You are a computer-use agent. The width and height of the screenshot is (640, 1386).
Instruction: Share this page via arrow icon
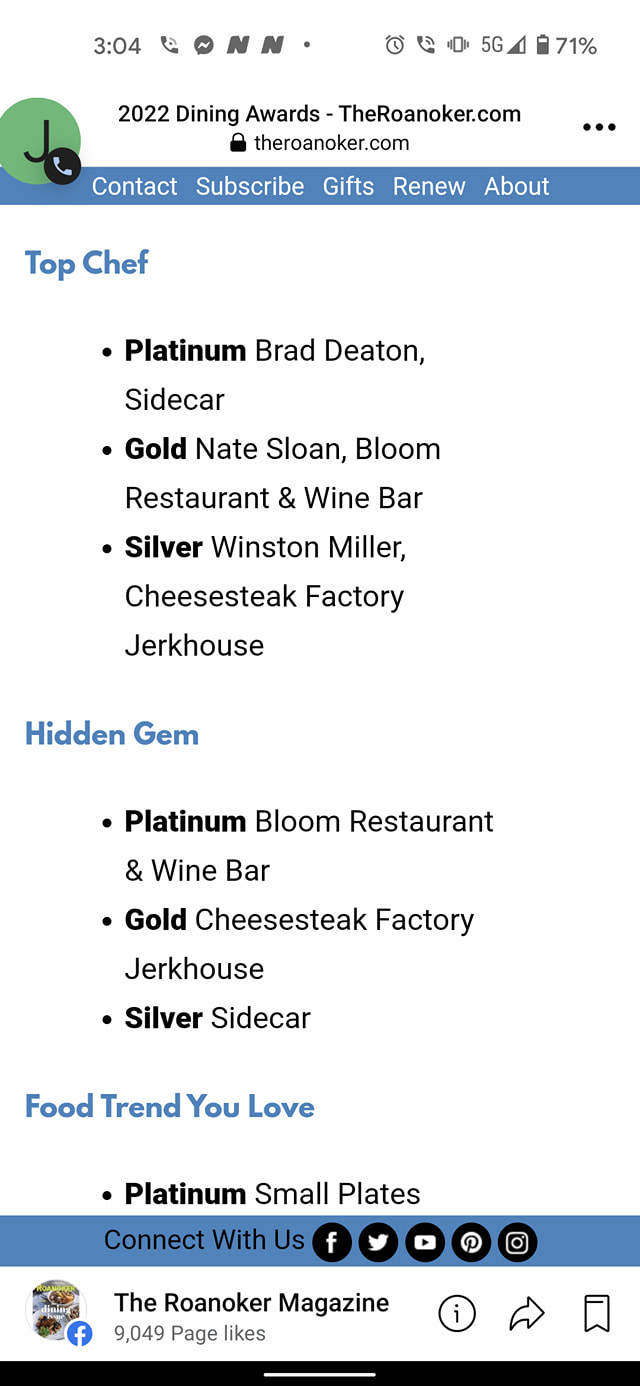point(526,1315)
